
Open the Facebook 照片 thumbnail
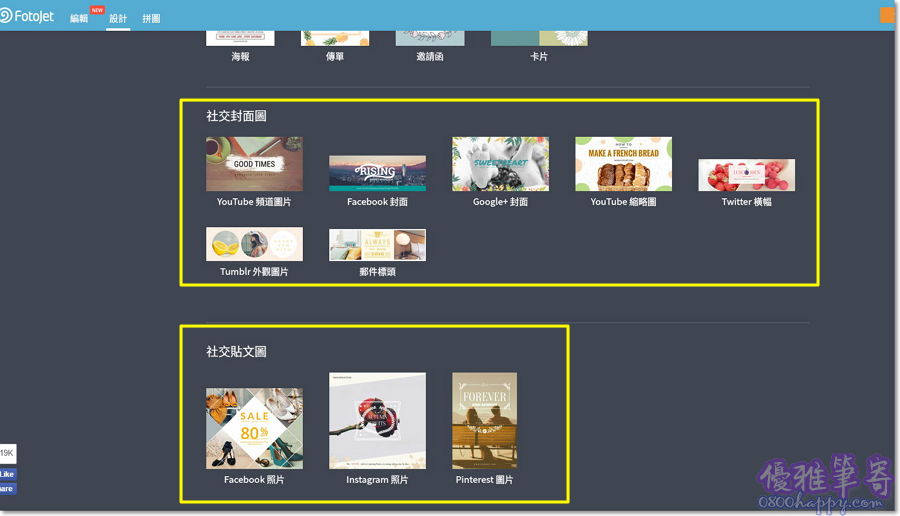pyautogui.click(x=254, y=428)
